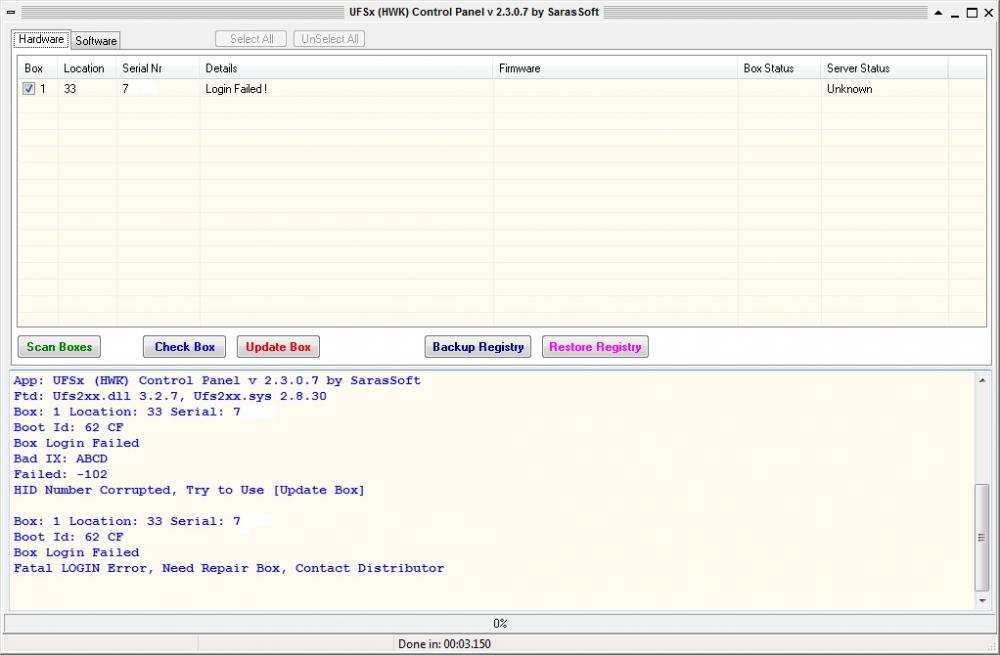Click the log scrollbar up arrow
The height and width of the screenshot is (655, 1000).
[x=982, y=380]
